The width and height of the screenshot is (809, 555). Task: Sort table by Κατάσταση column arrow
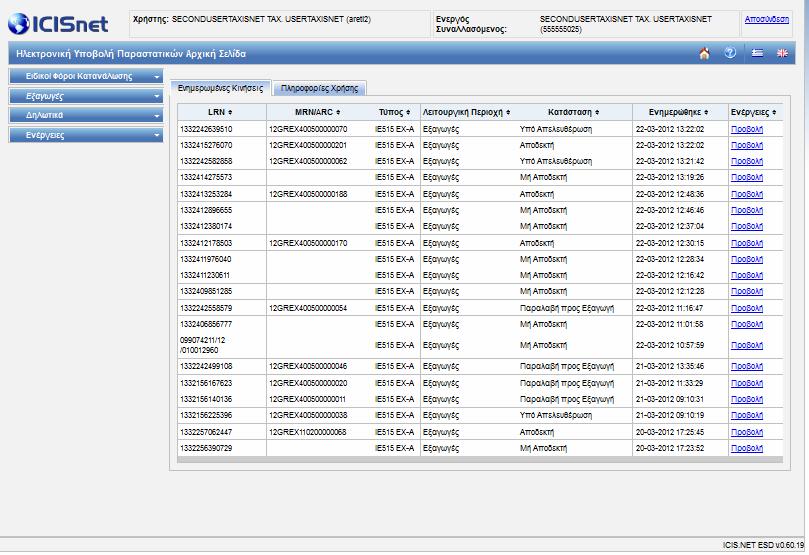(x=597, y=112)
